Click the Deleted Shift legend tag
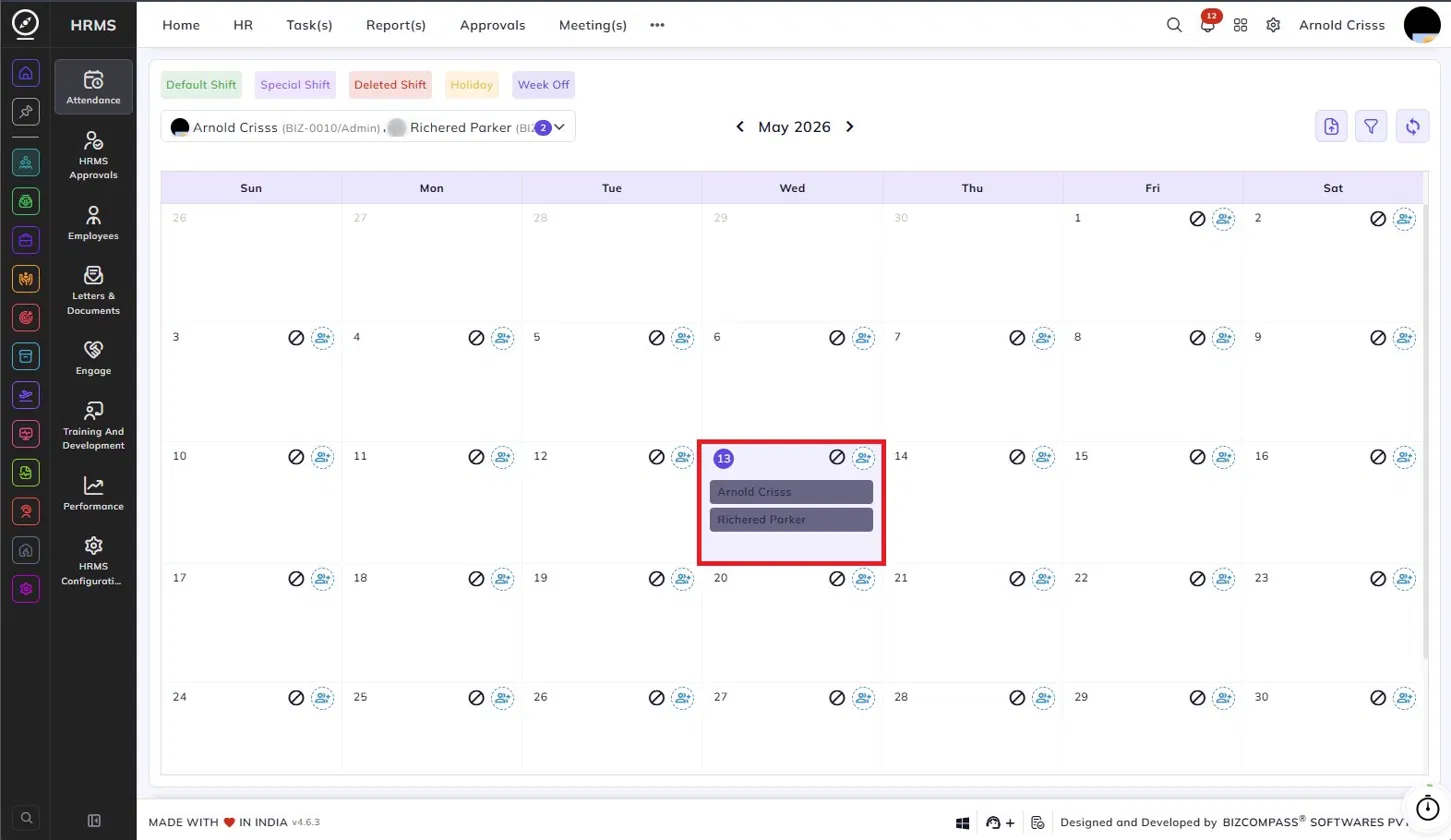 pos(390,85)
